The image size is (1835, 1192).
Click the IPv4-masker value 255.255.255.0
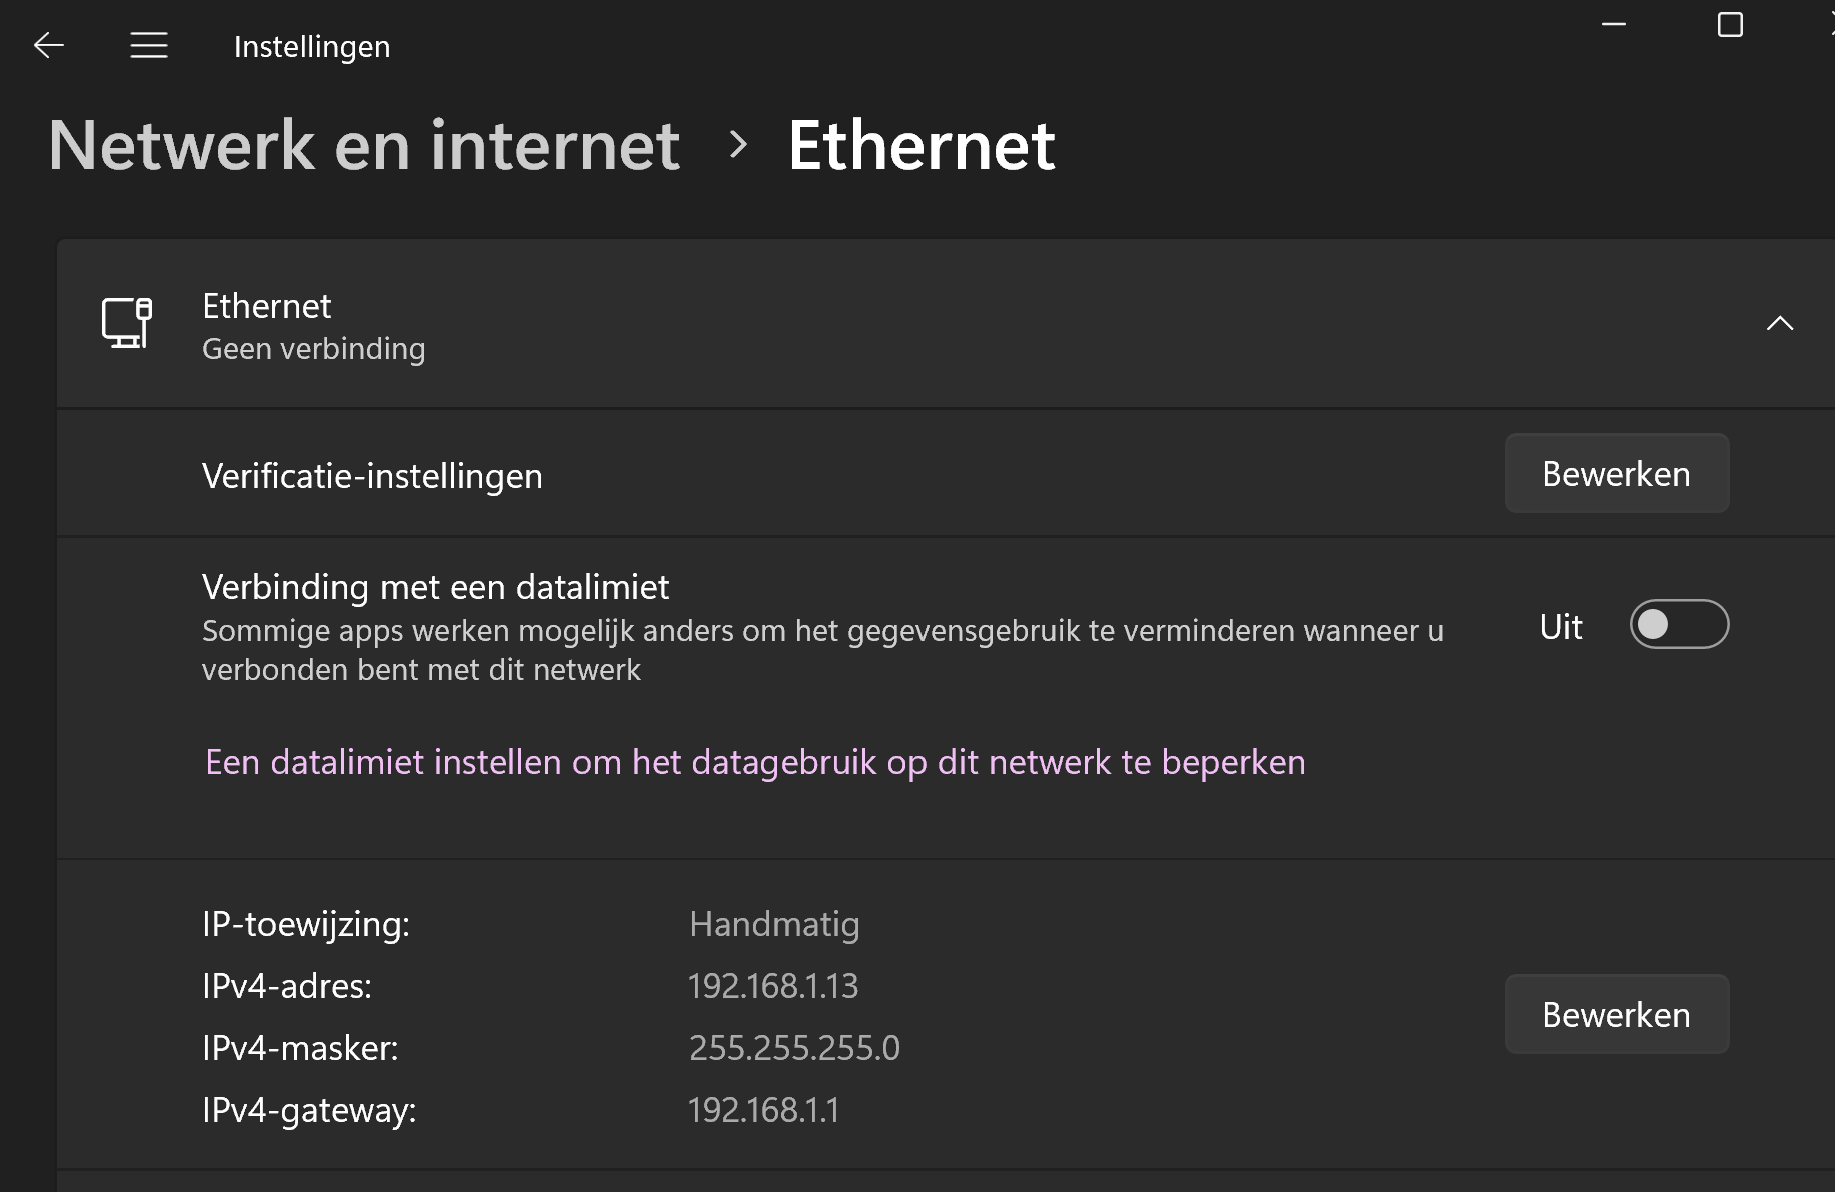[x=794, y=1048]
